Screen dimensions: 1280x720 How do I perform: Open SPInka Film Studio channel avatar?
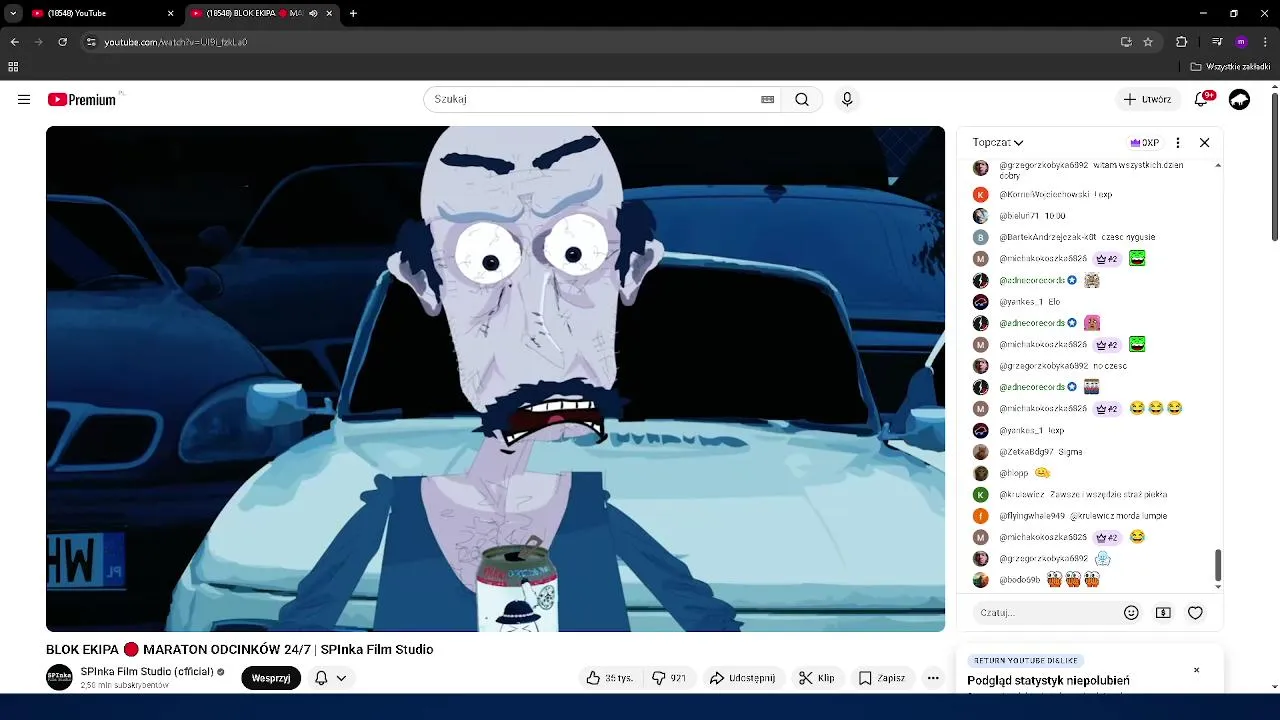point(59,677)
